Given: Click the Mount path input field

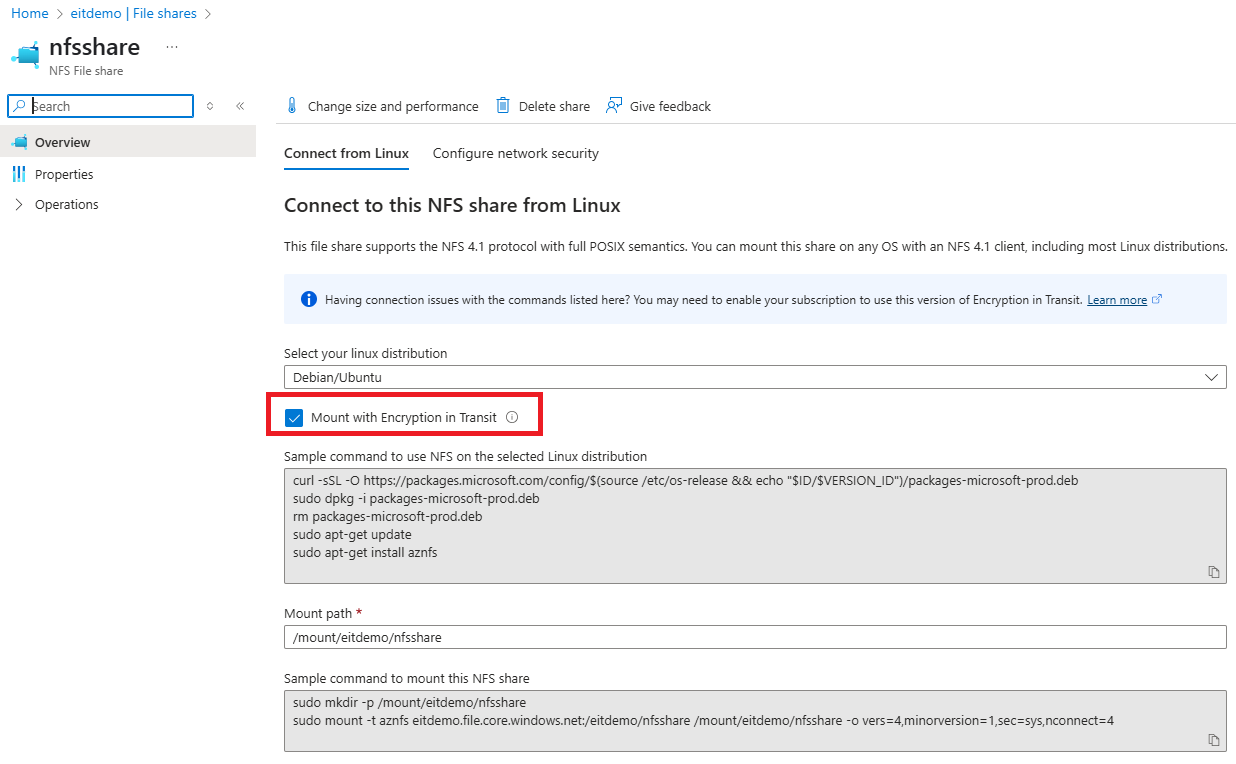Looking at the screenshot, I should [x=755, y=637].
